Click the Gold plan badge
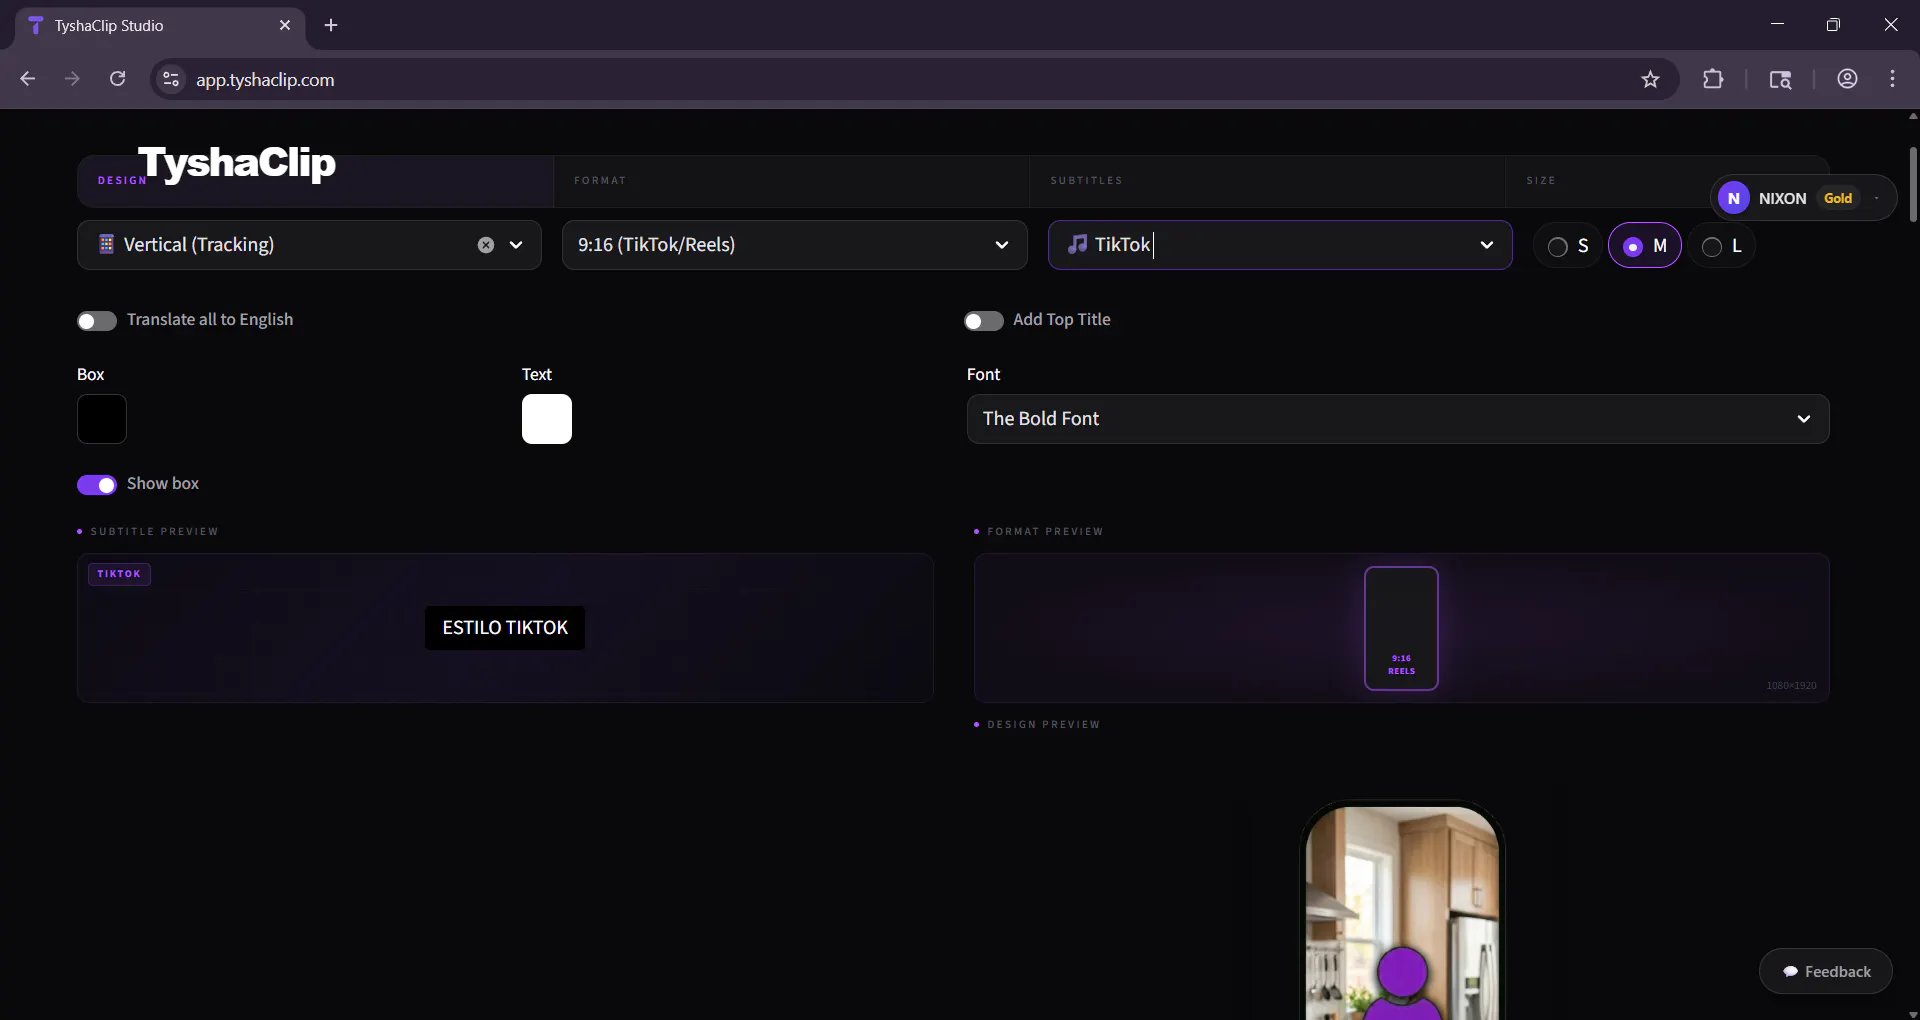 1838,198
